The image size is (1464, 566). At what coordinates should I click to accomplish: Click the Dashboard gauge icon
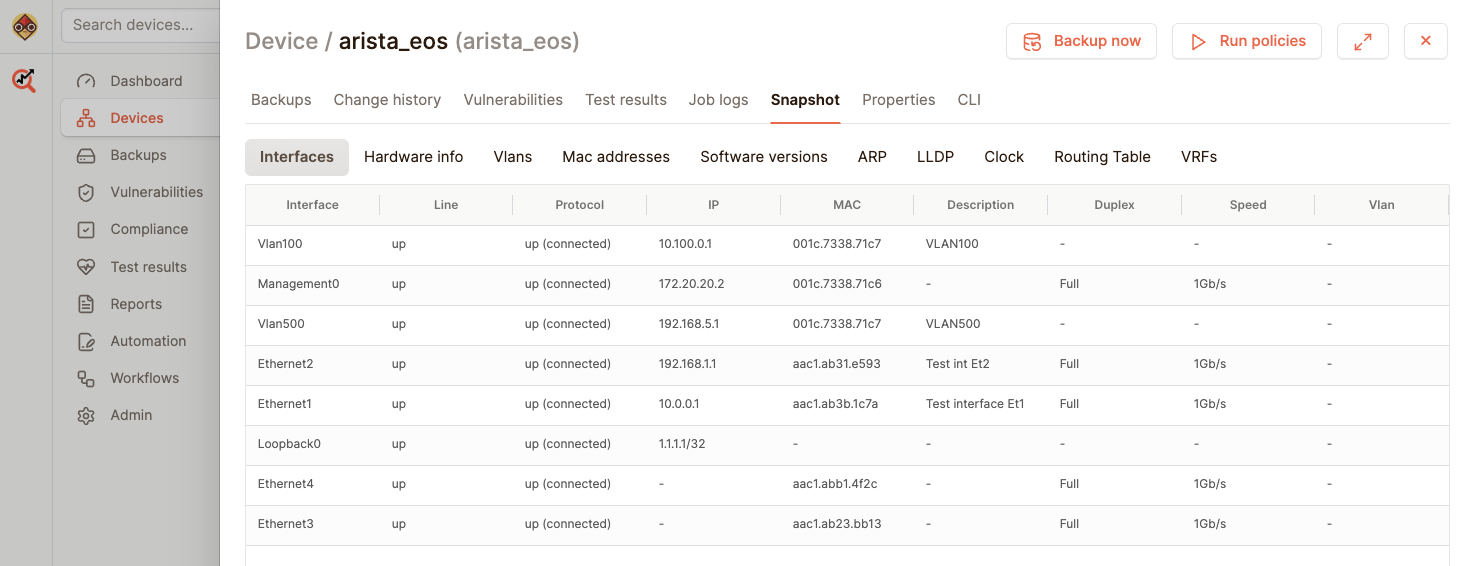point(86,81)
